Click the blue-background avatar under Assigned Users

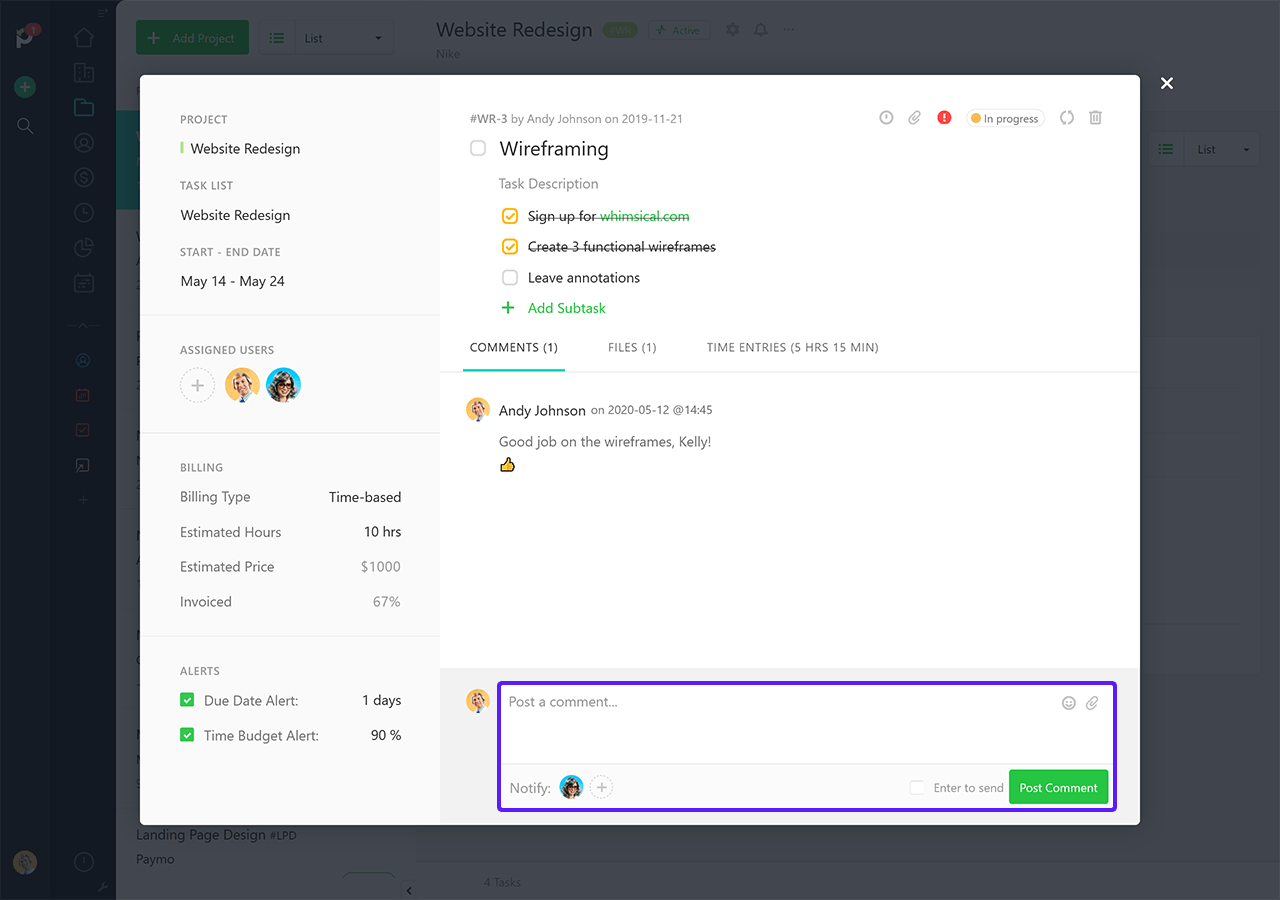[284, 385]
